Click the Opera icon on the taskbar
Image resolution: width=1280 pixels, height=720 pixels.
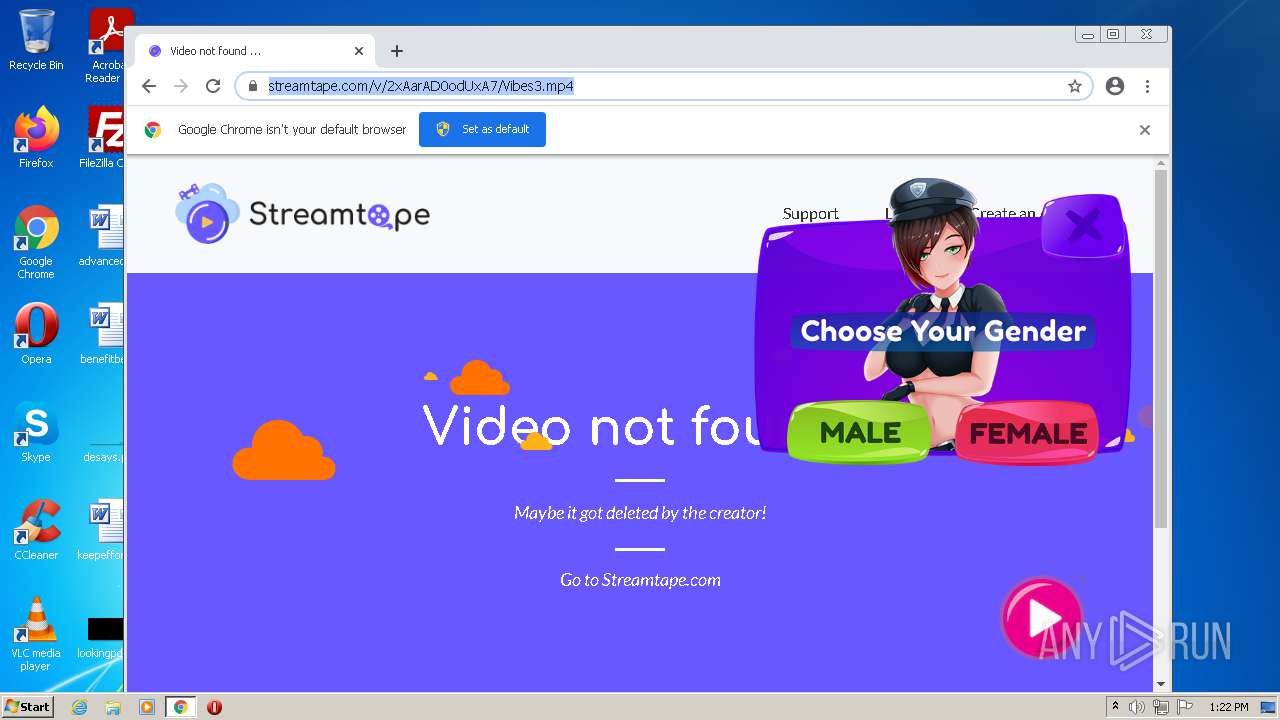pos(214,707)
